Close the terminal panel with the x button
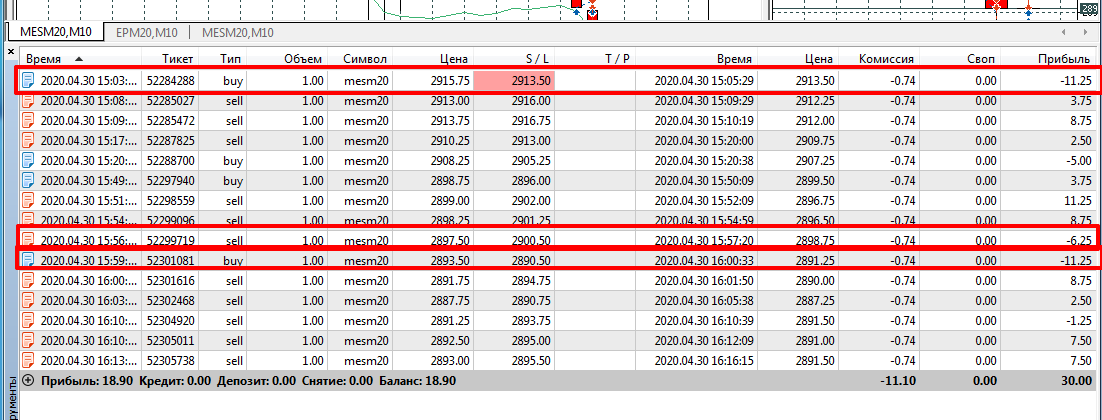This screenshot has width=1102, height=420. coord(11,51)
